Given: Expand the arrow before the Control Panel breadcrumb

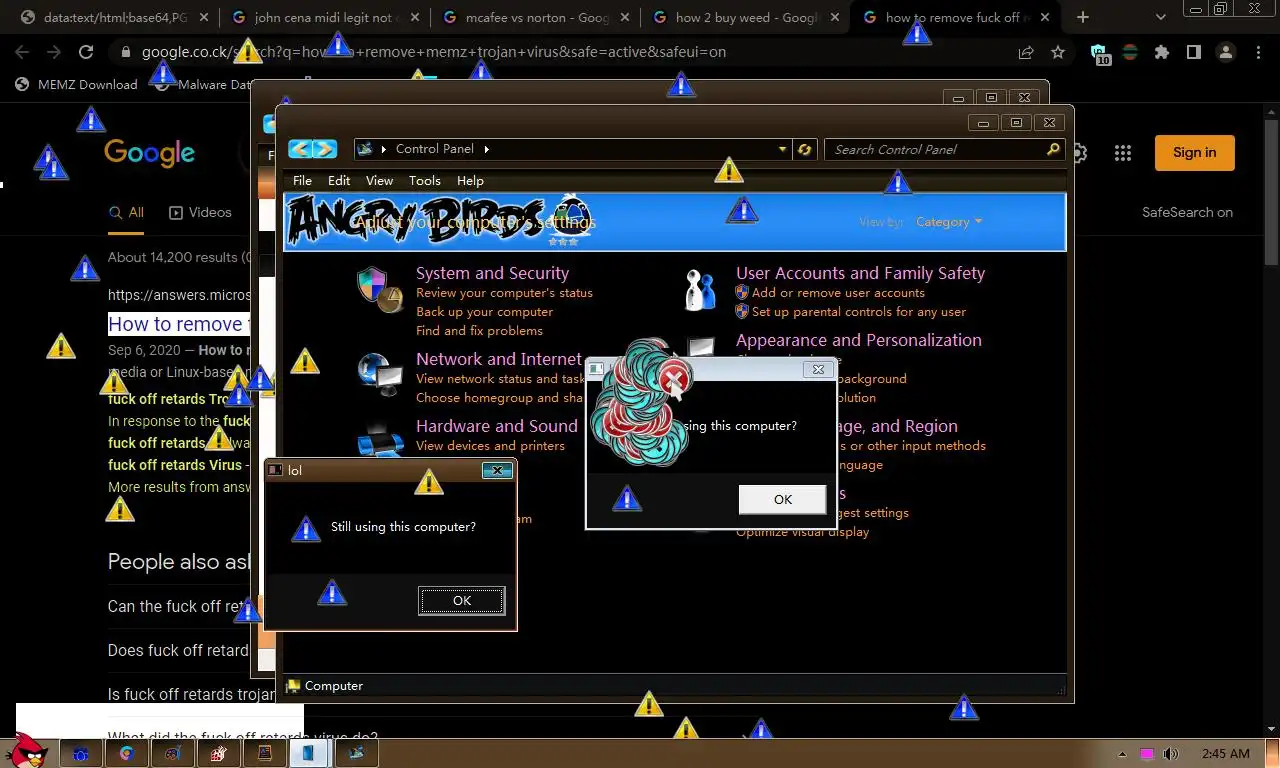Looking at the screenshot, I should [x=385, y=149].
